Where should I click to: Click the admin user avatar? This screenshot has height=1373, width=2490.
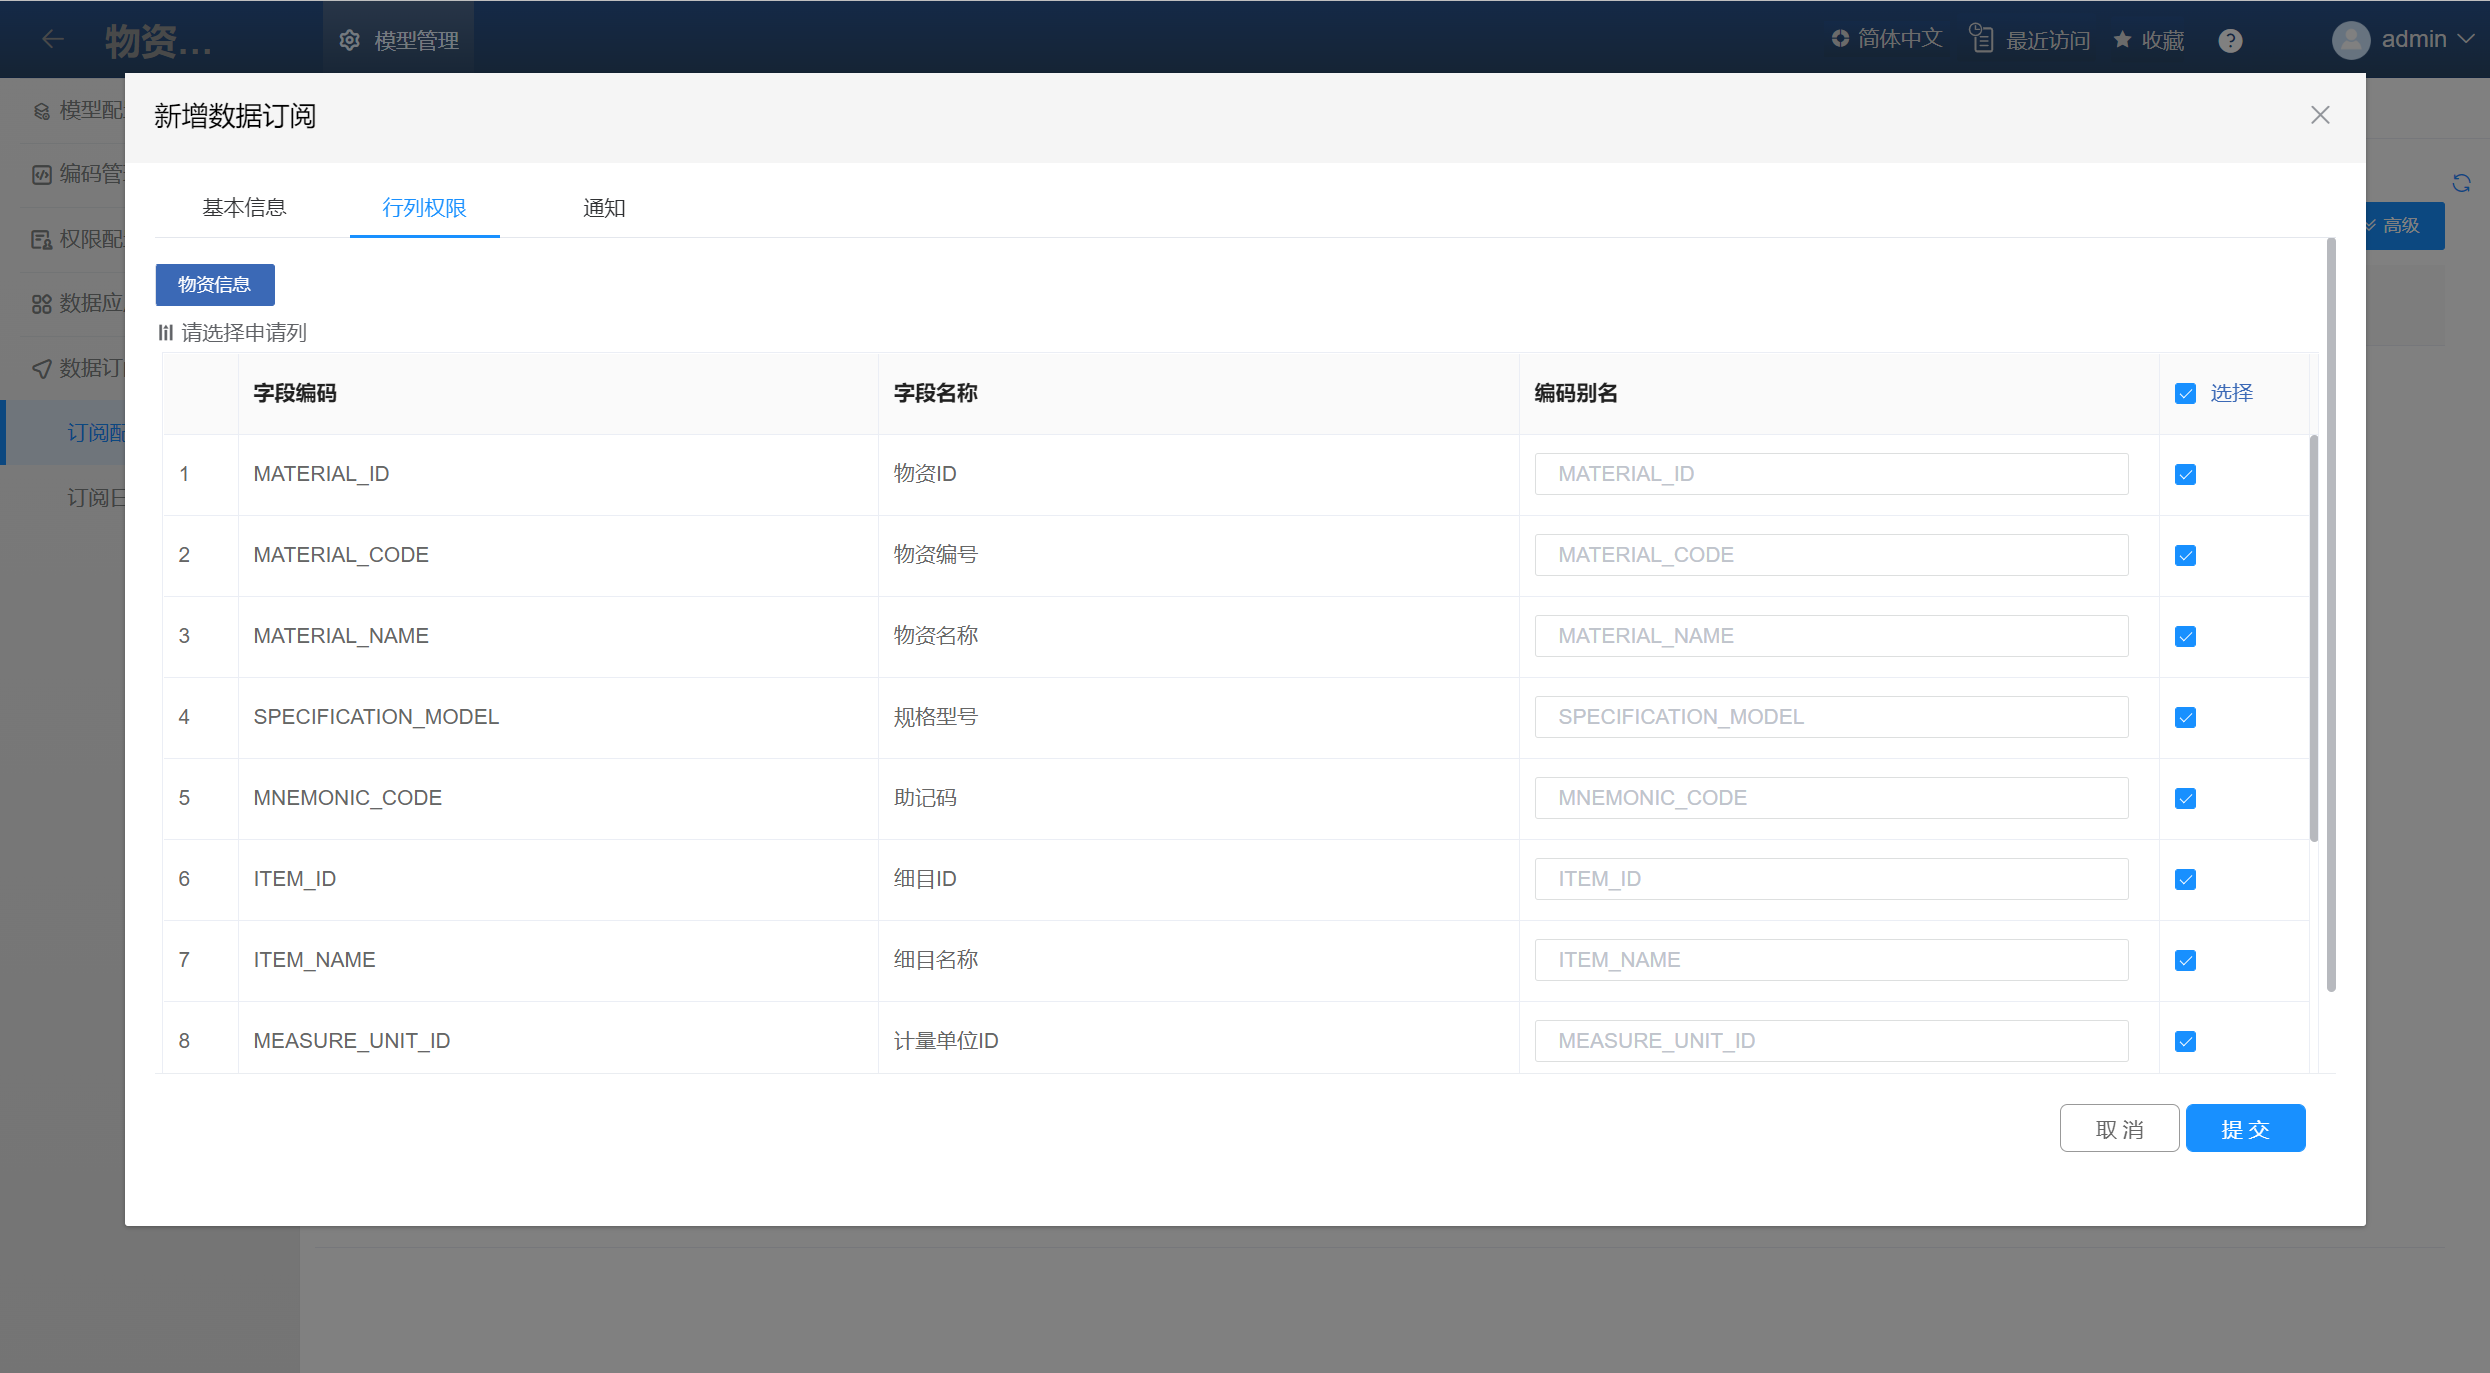[2350, 40]
